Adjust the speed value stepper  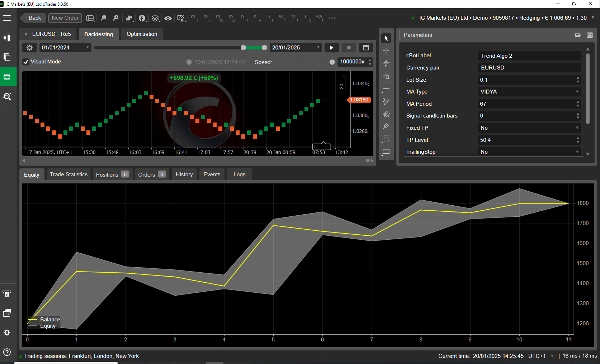pos(370,62)
